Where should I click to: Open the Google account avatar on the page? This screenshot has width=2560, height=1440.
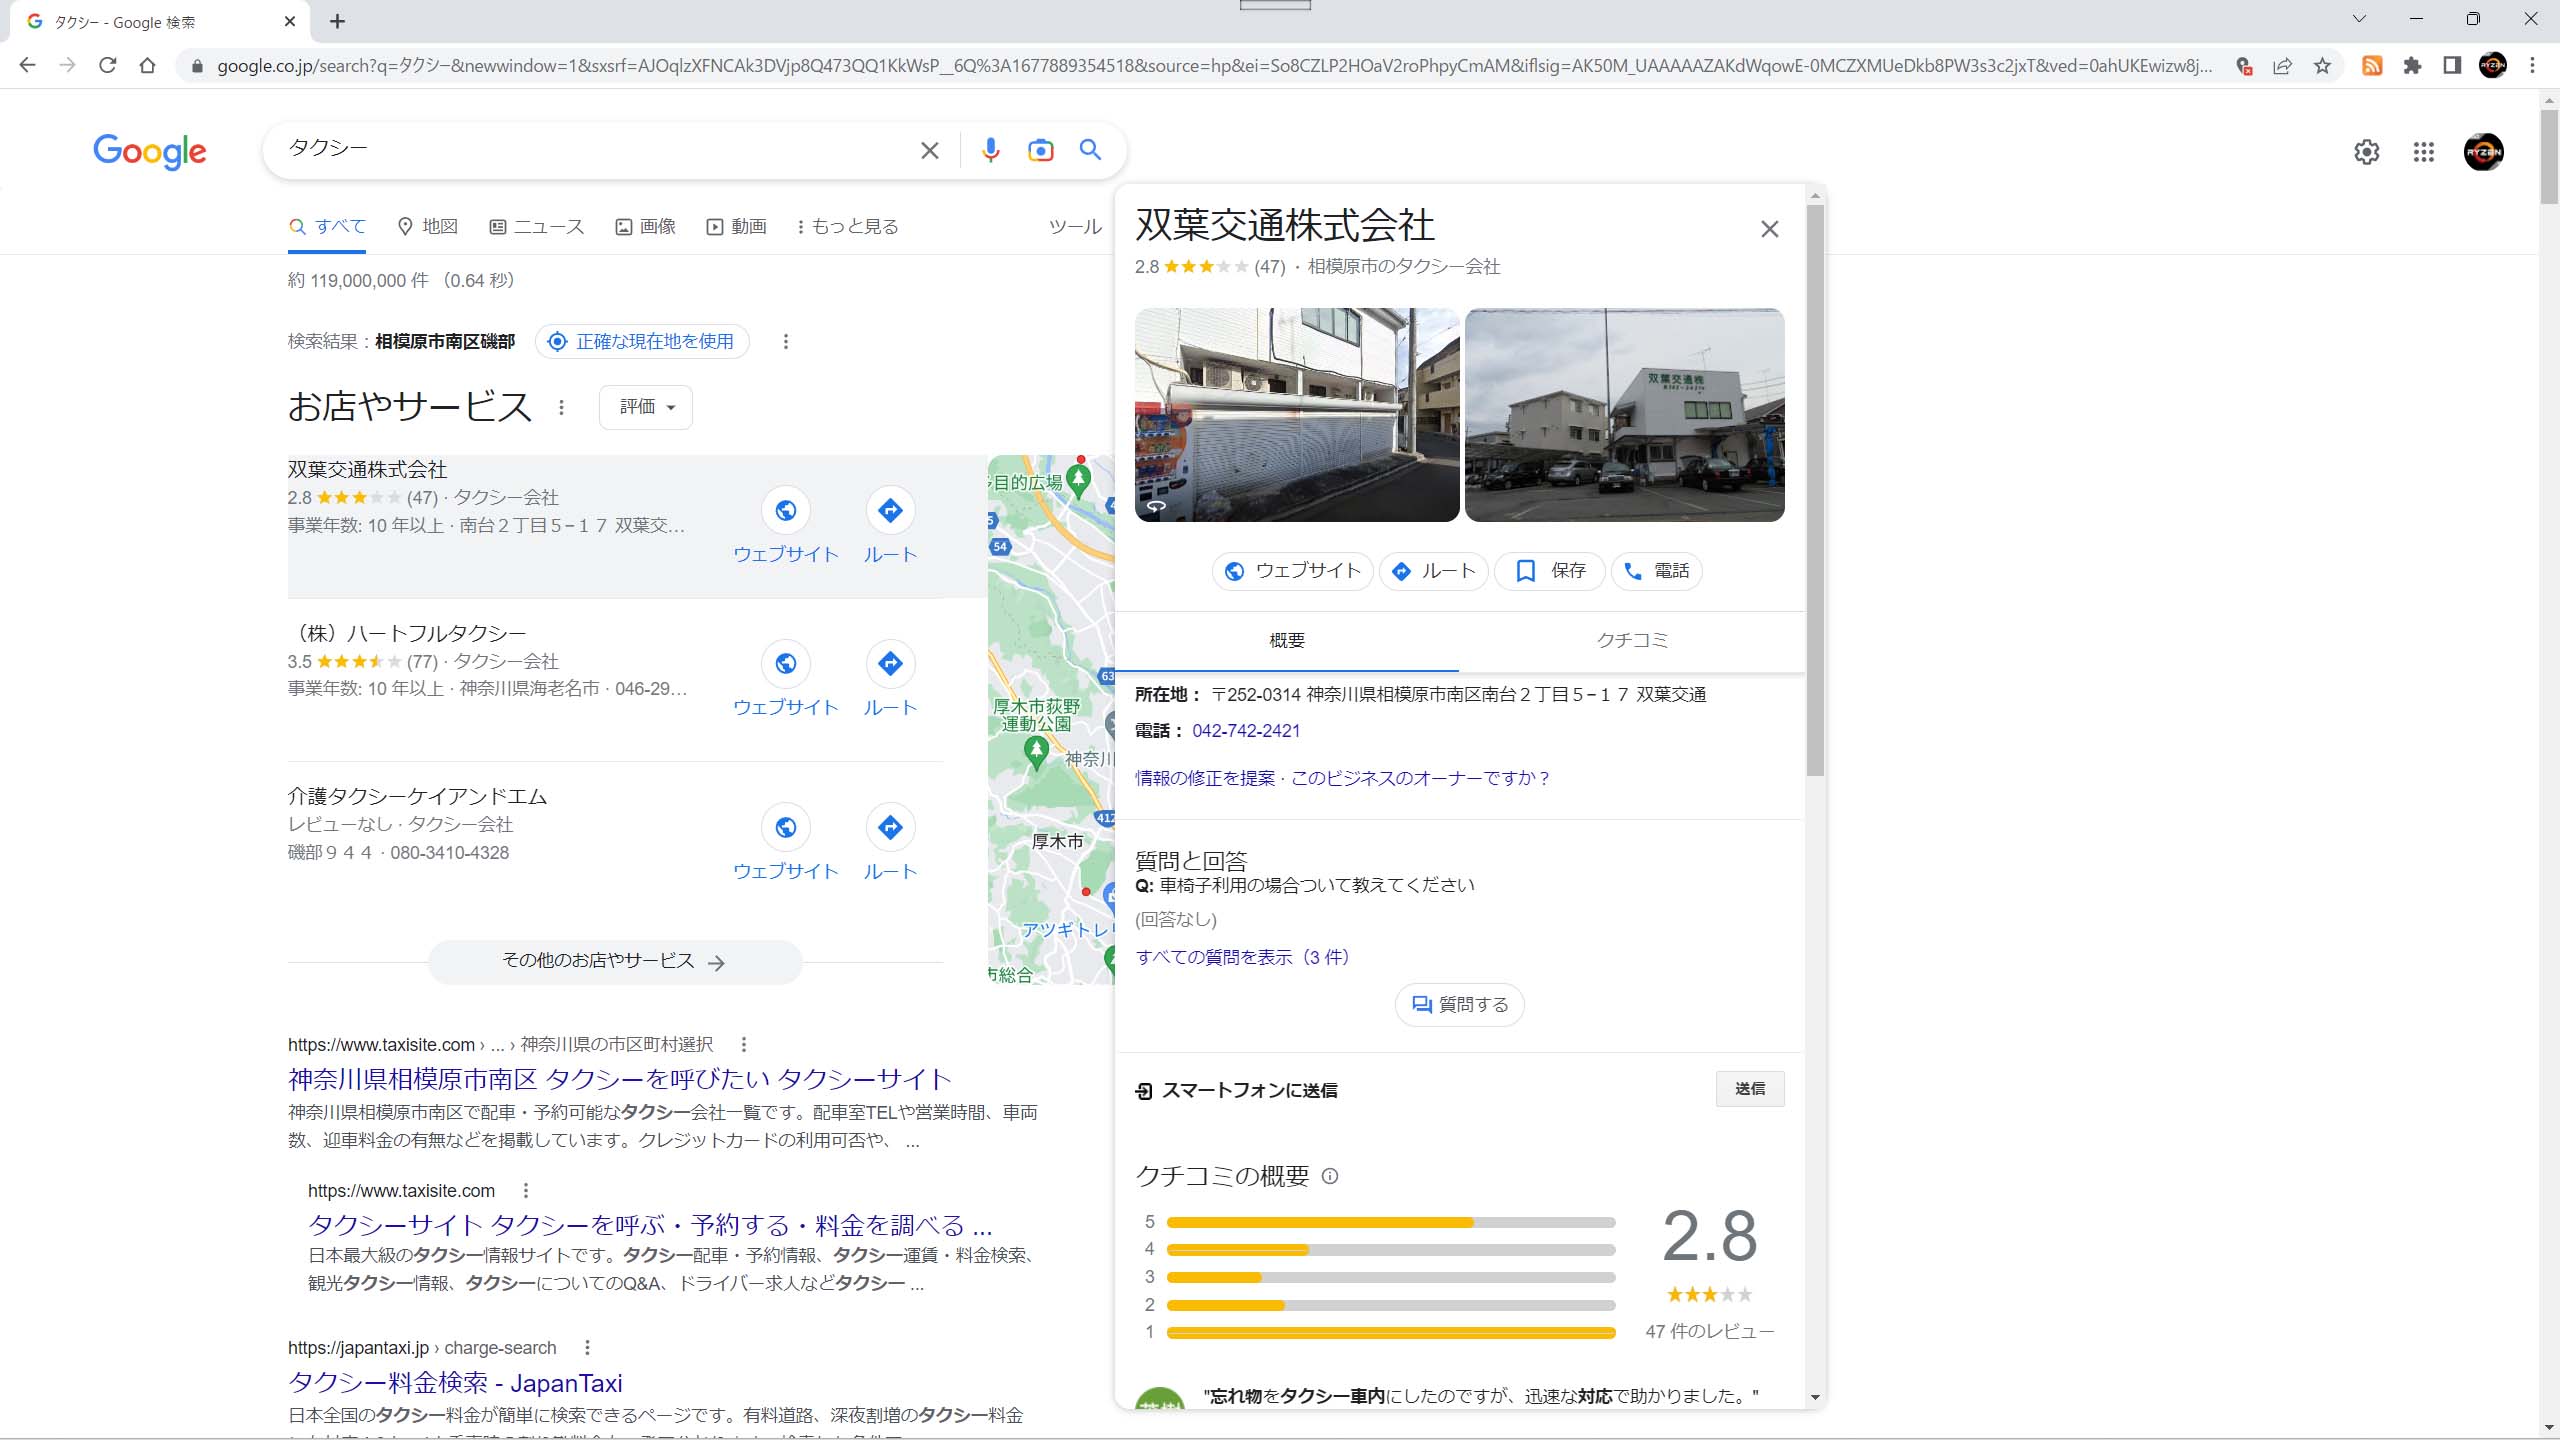click(2483, 152)
